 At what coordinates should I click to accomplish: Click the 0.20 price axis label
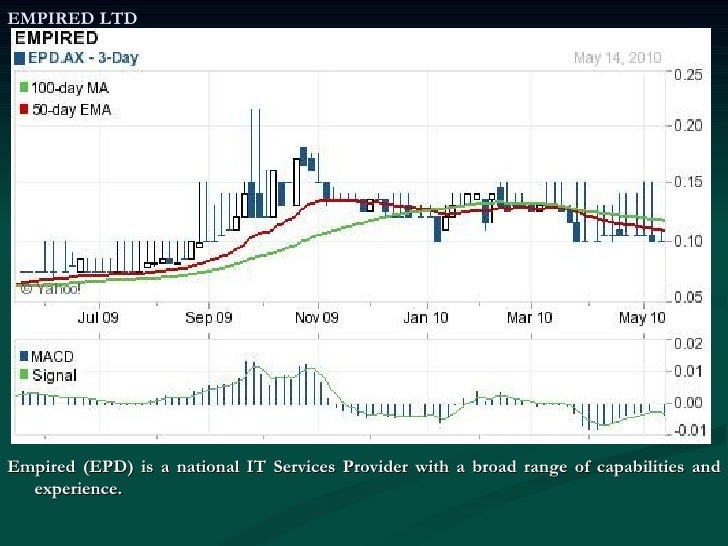[x=688, y=125]
